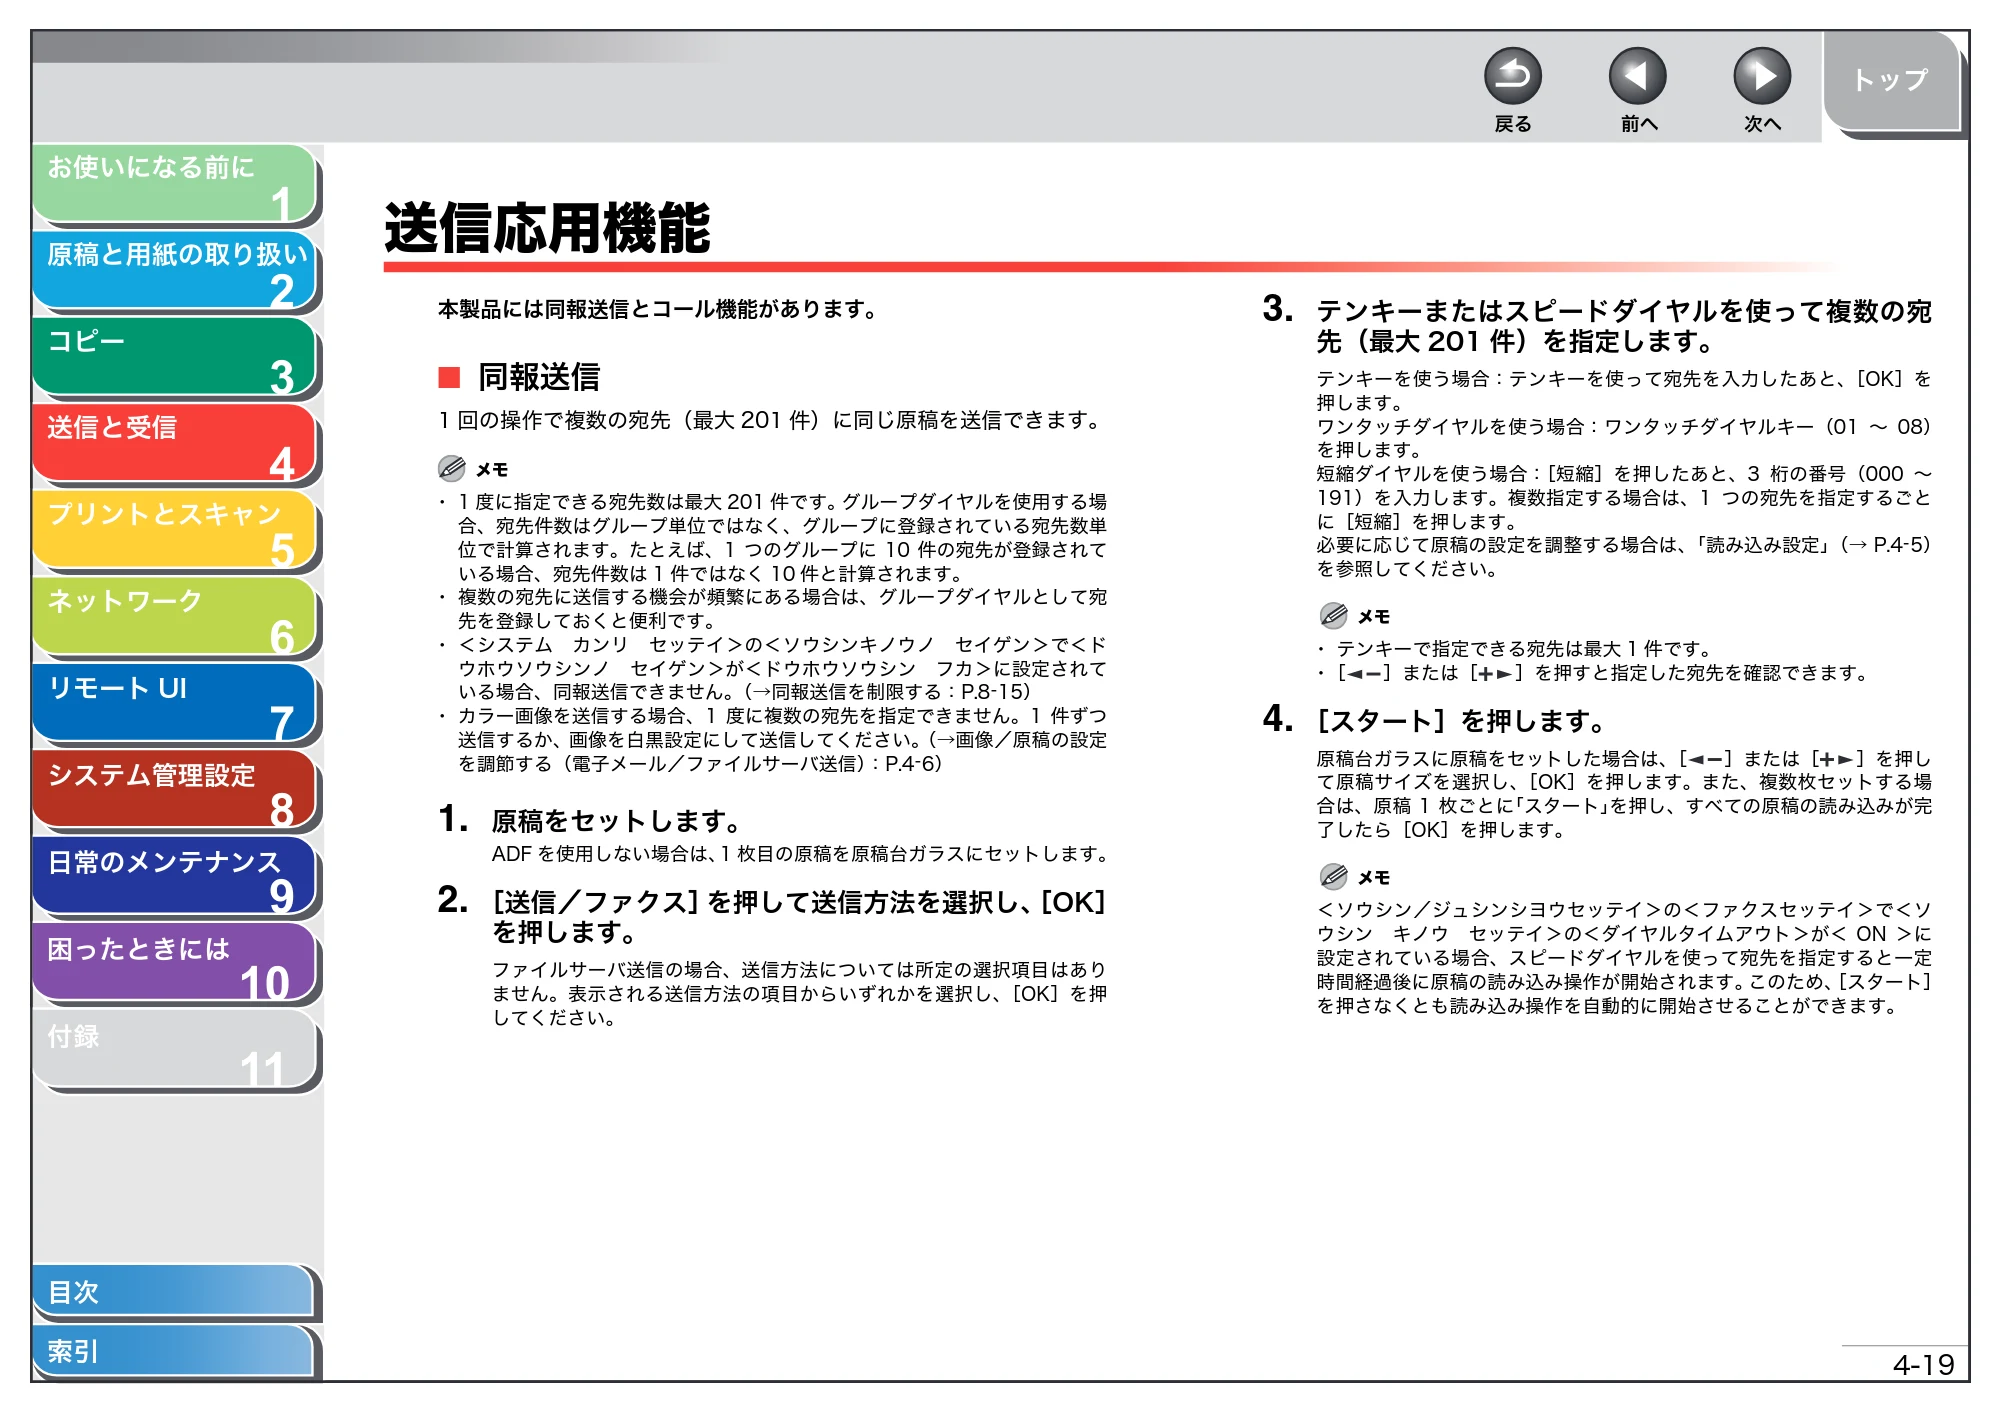Open the 目次 table of contents
This screenshot has width=2000, height=1414.
point(174,1292)
